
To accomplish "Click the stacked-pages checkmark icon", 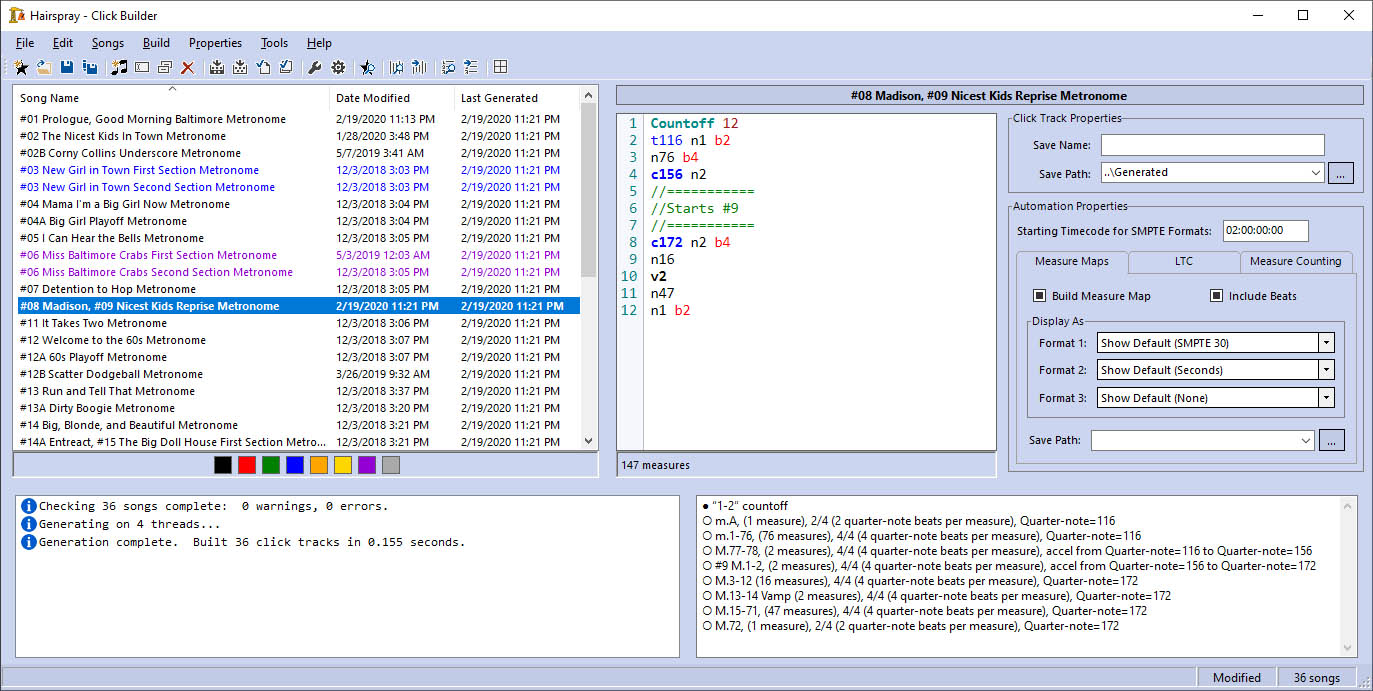I will point(286,67).
